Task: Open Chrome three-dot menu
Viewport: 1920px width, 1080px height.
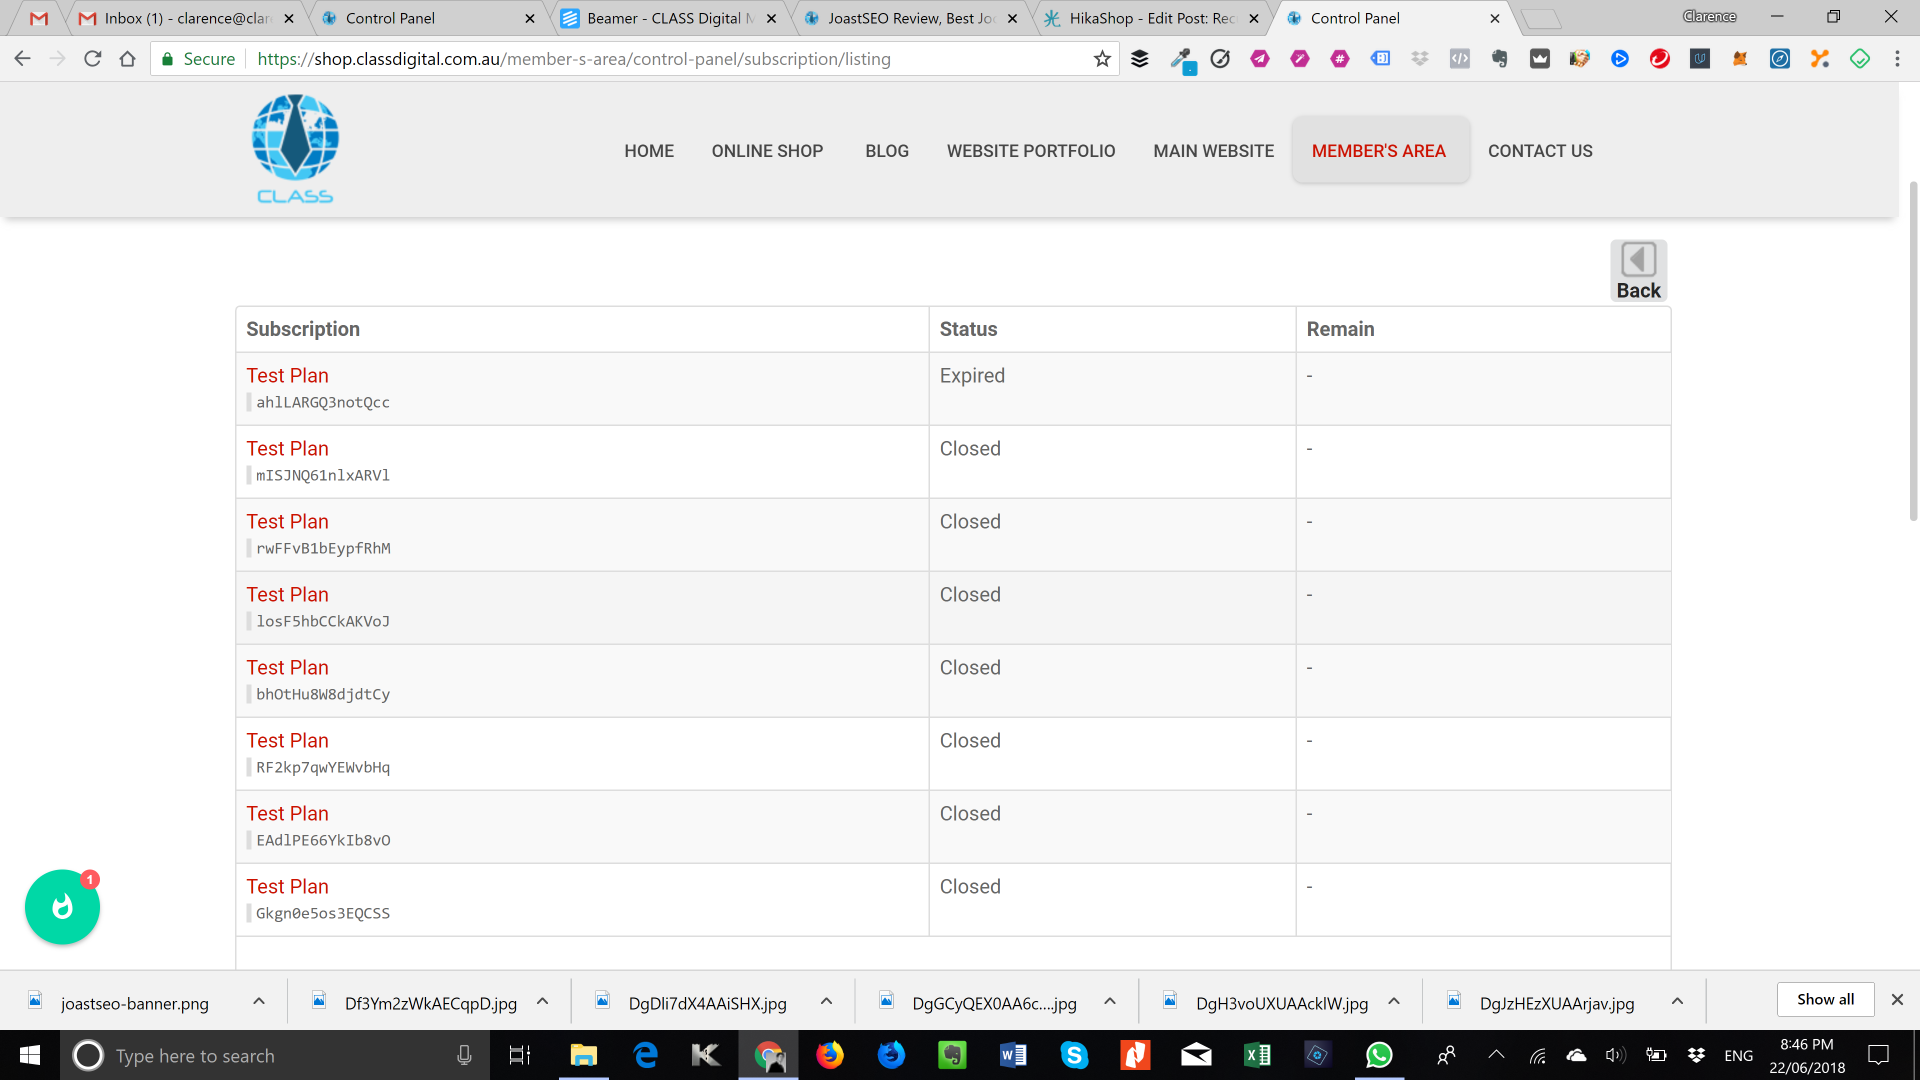Action: tap(1897, 59)
